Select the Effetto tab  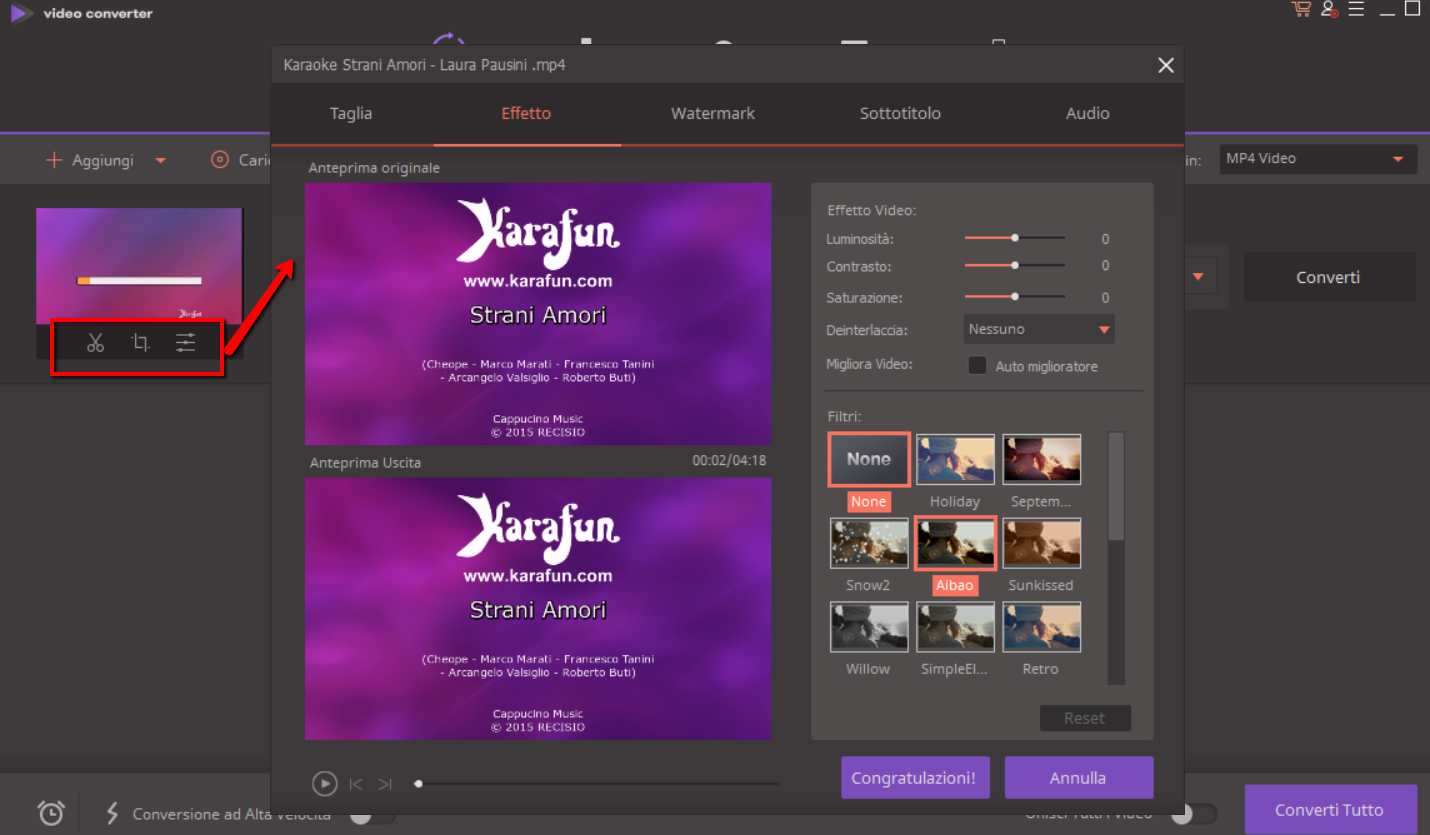coord(526,113)
